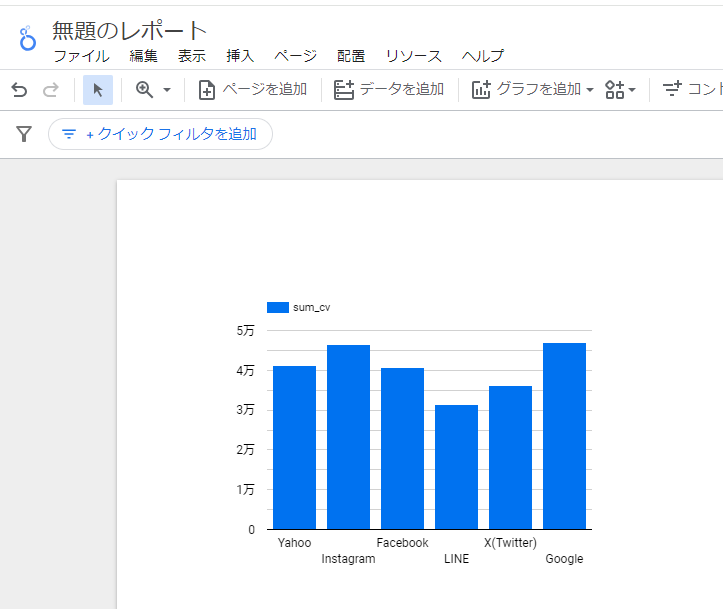Open the 挿入 menu

(x=240, y=56)
